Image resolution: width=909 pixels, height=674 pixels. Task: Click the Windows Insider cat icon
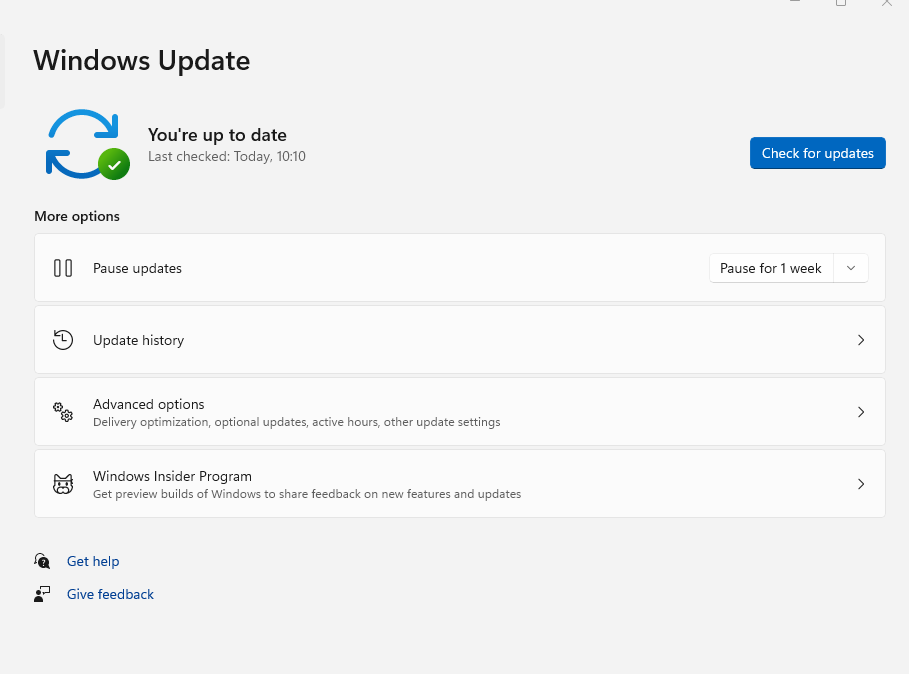(63, 484)
